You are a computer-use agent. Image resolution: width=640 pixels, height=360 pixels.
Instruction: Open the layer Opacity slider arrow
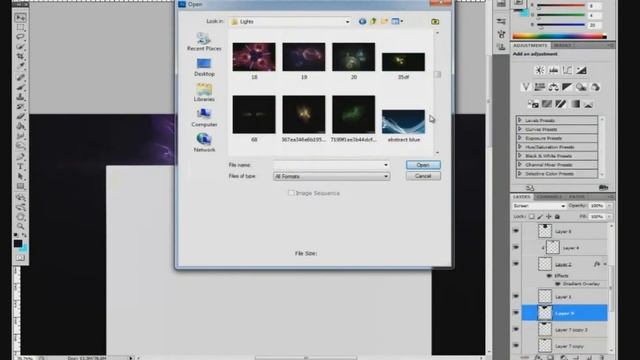click(x=609, y=206)
